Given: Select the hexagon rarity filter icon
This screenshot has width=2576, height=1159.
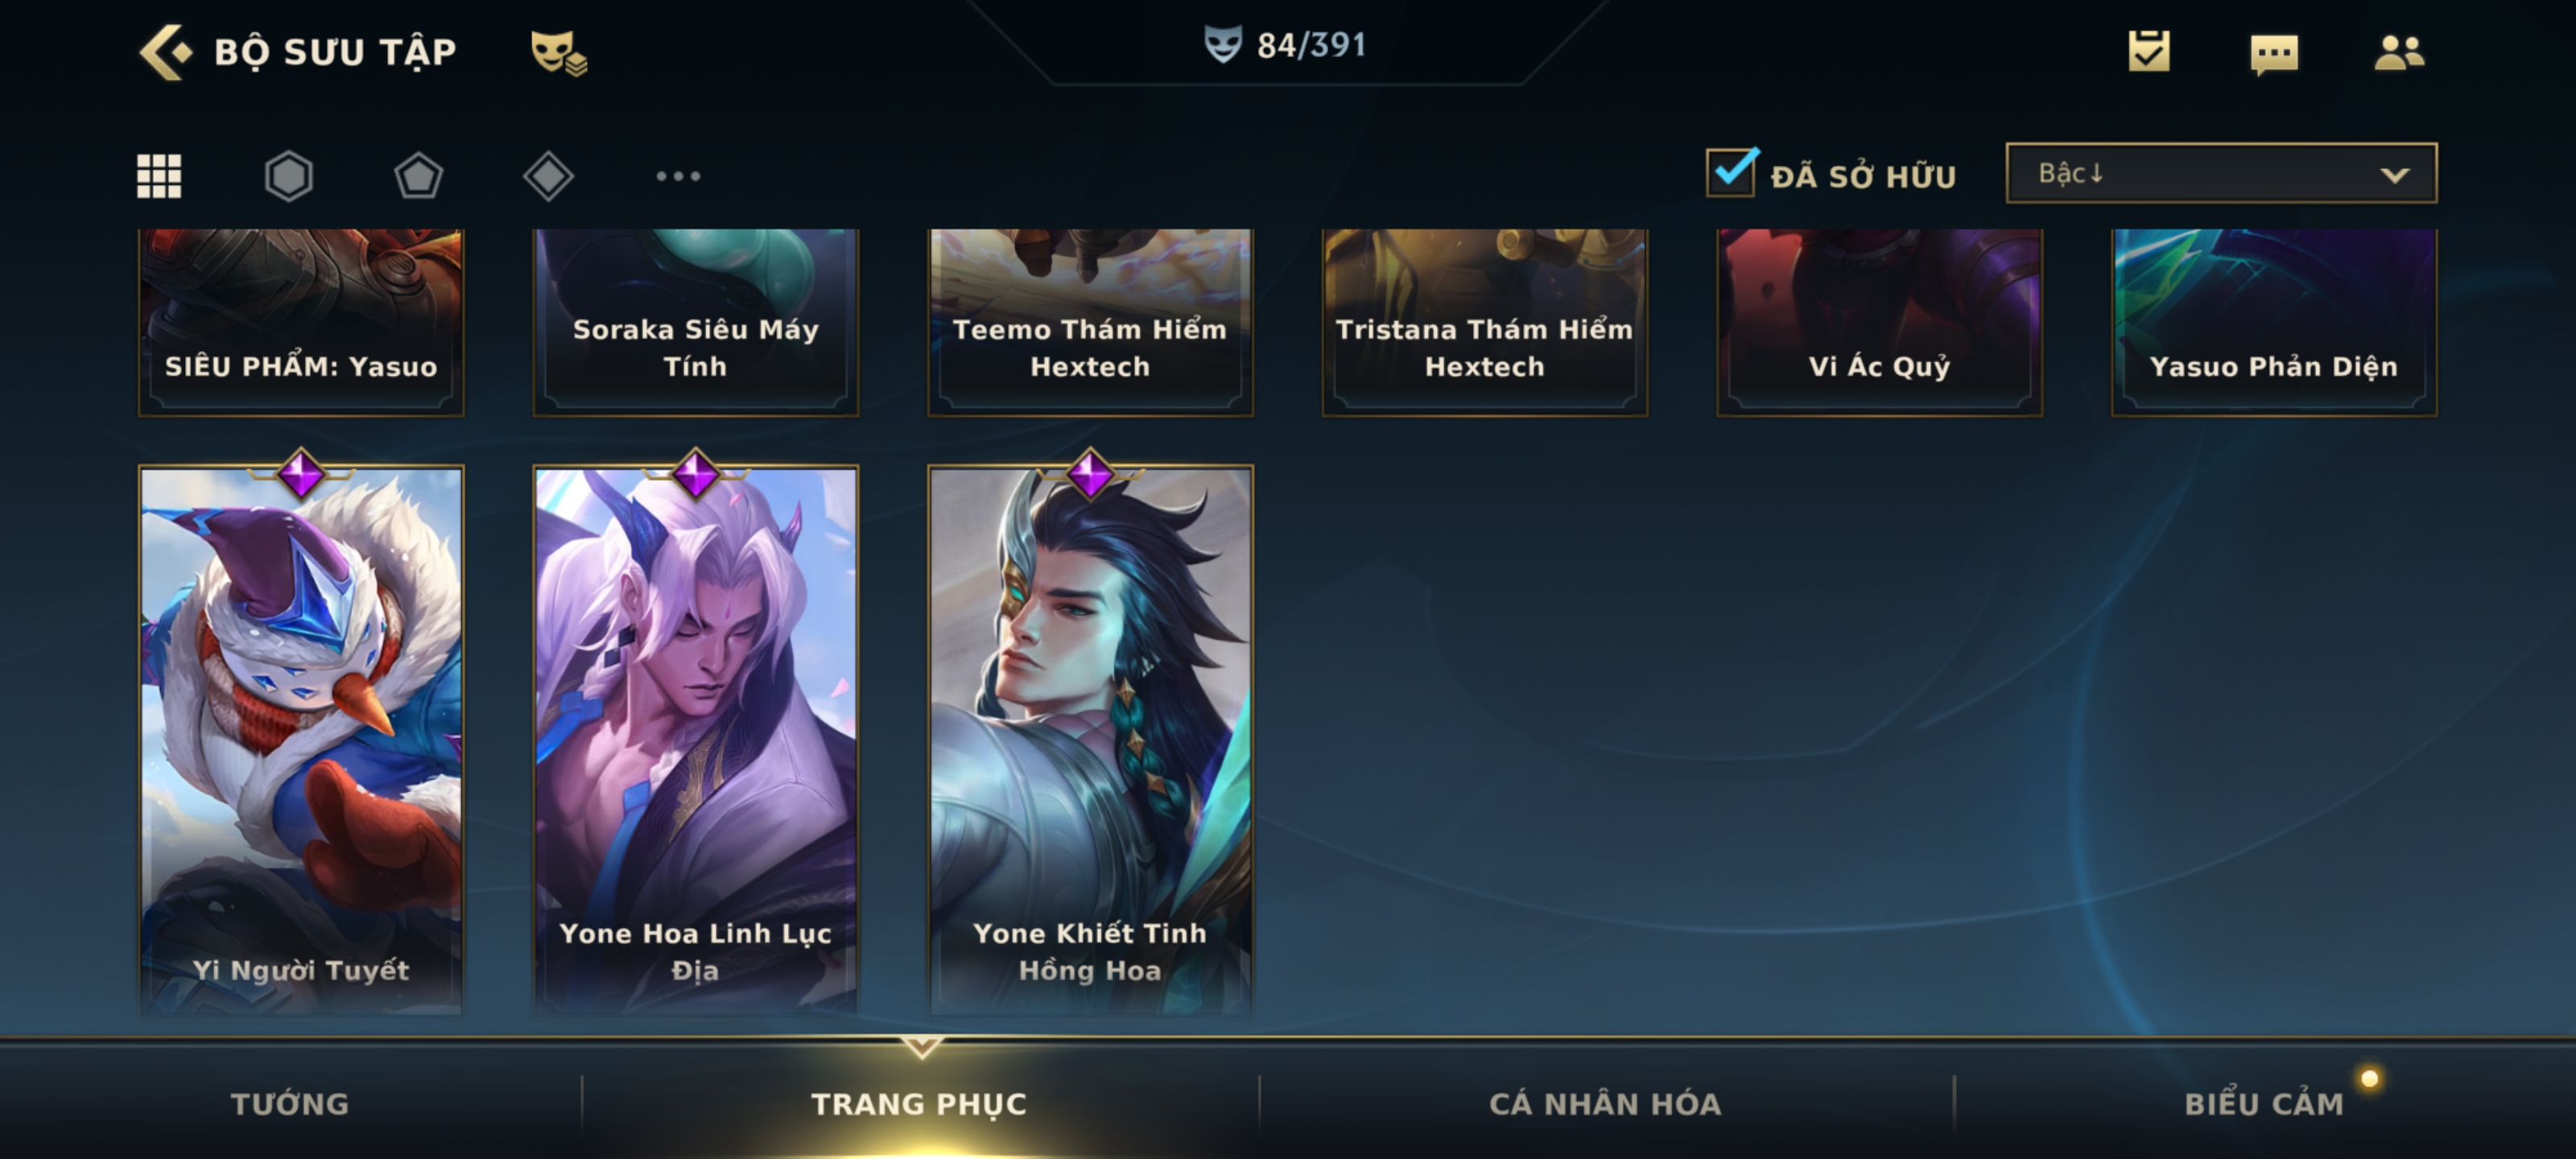Looking at the screenshot, I should tap(289, 176).
